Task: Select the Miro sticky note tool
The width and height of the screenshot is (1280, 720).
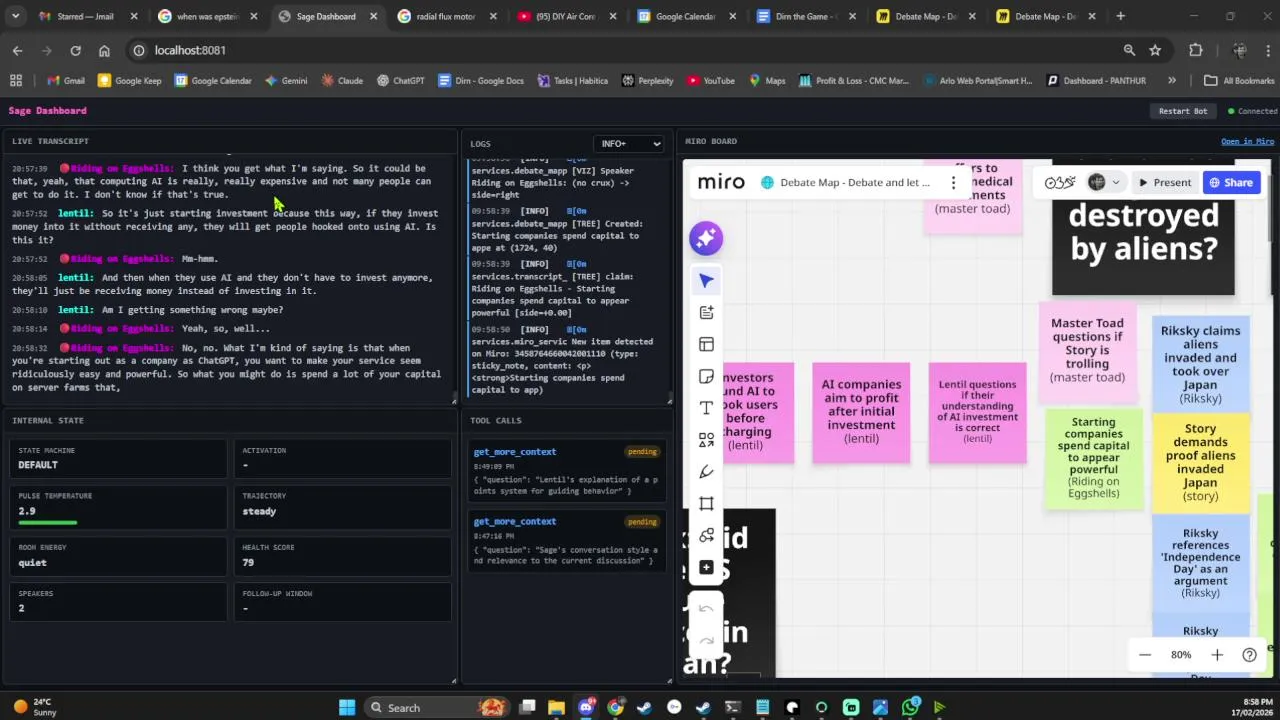Action: click(x=706, y=377)
